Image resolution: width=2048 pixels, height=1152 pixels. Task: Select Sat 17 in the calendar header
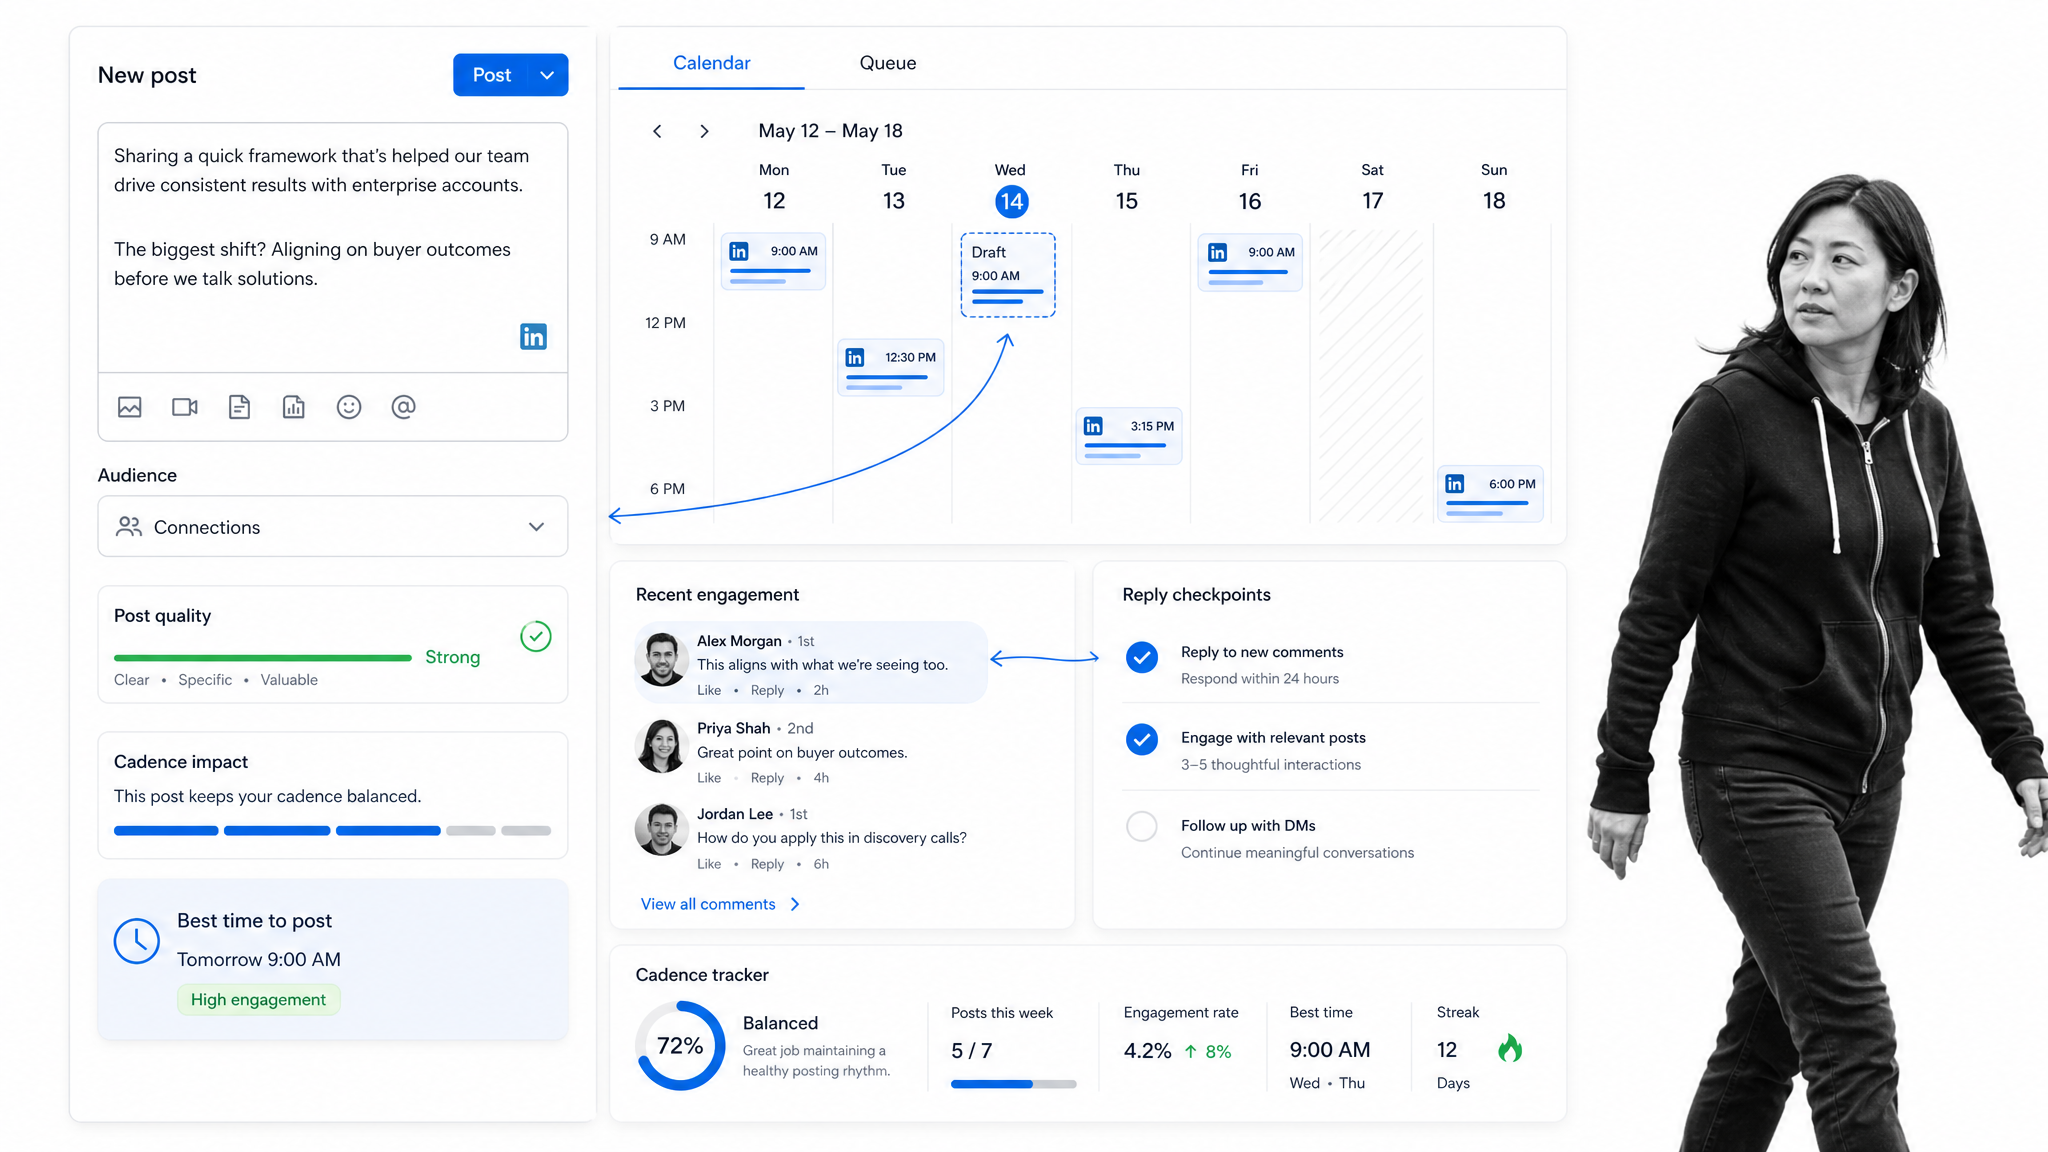click(1373, 188)
